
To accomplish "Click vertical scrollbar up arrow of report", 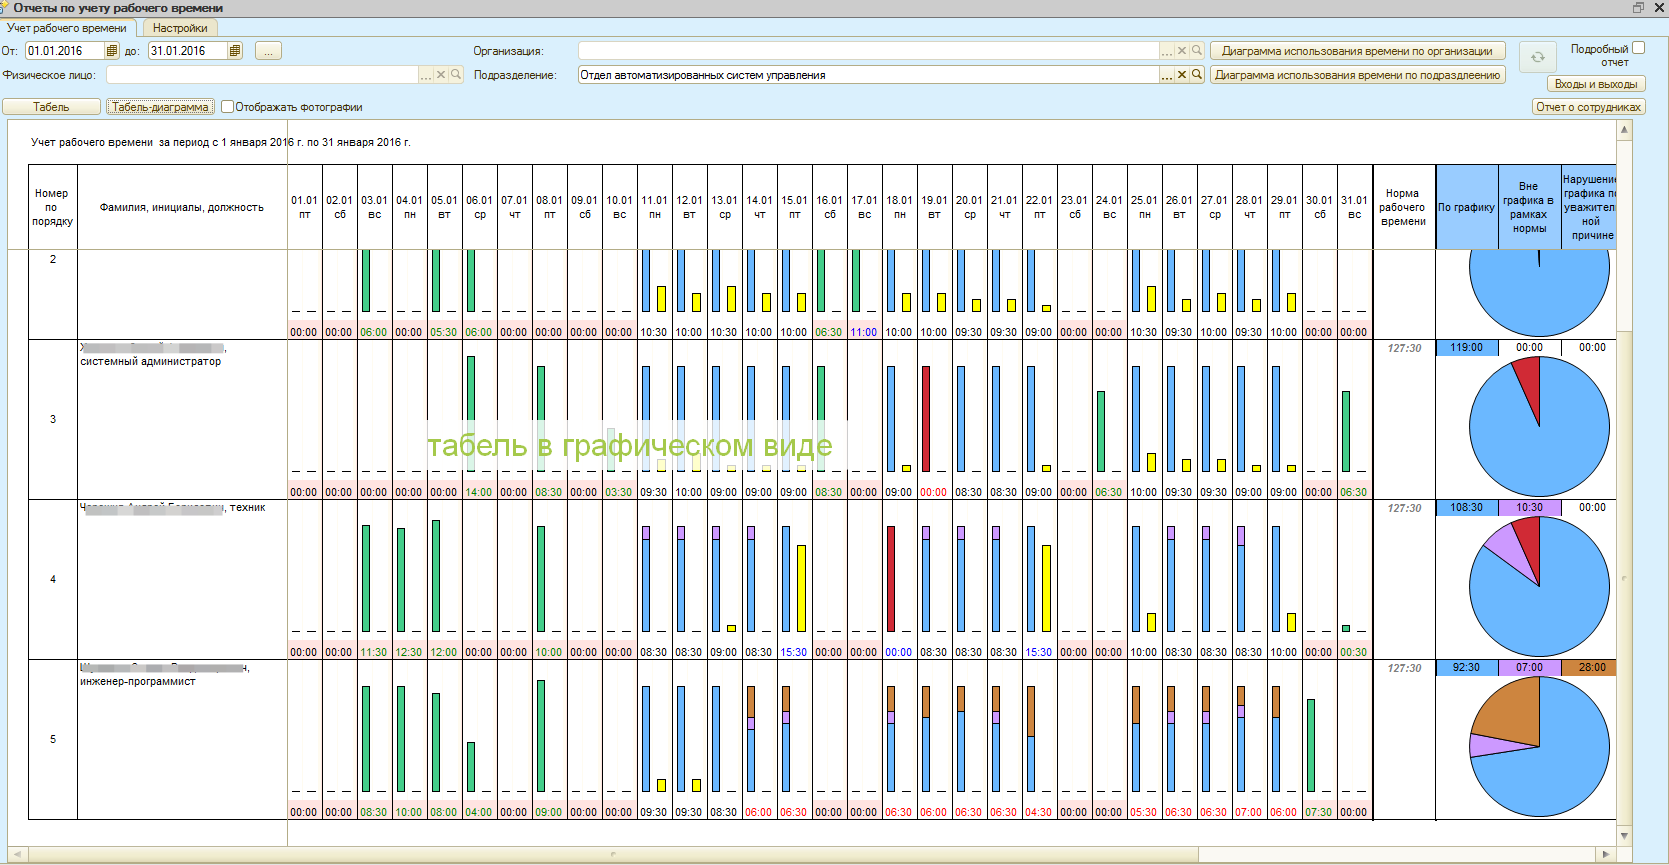I will click(x=1624, y=129).
